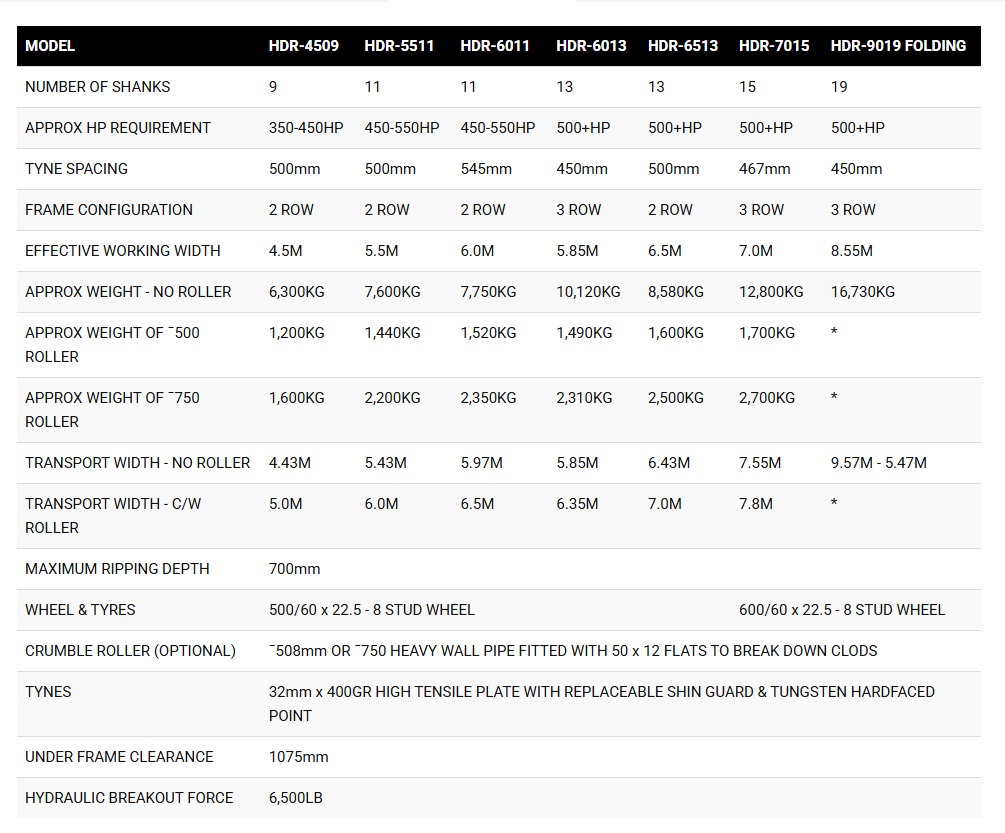Select the APPROX HP REQUIREMENT row label
This screenshot has width=1005, height=833.
tap(117, 128)
